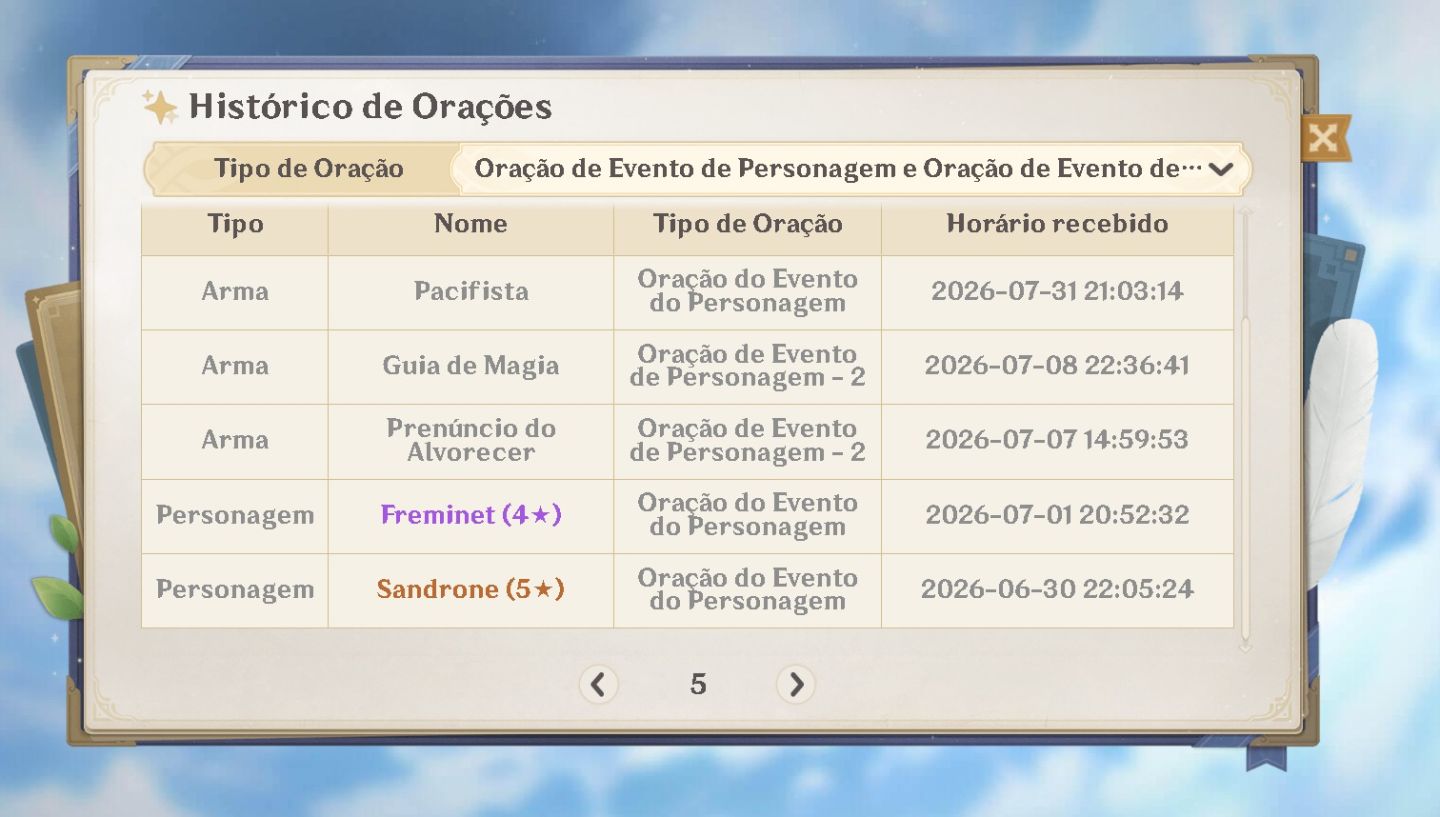
Task: Select the Pacifista weapon entry
Action: [x=471, y=291]
